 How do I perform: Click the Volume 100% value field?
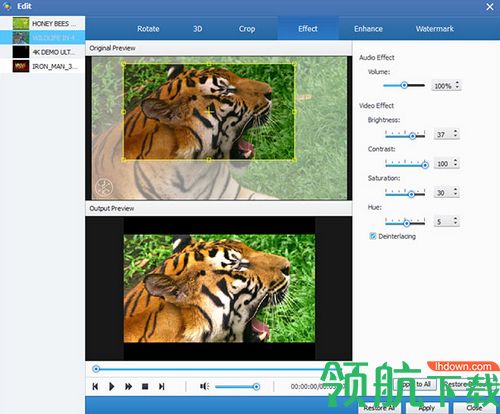coord(443,86)
